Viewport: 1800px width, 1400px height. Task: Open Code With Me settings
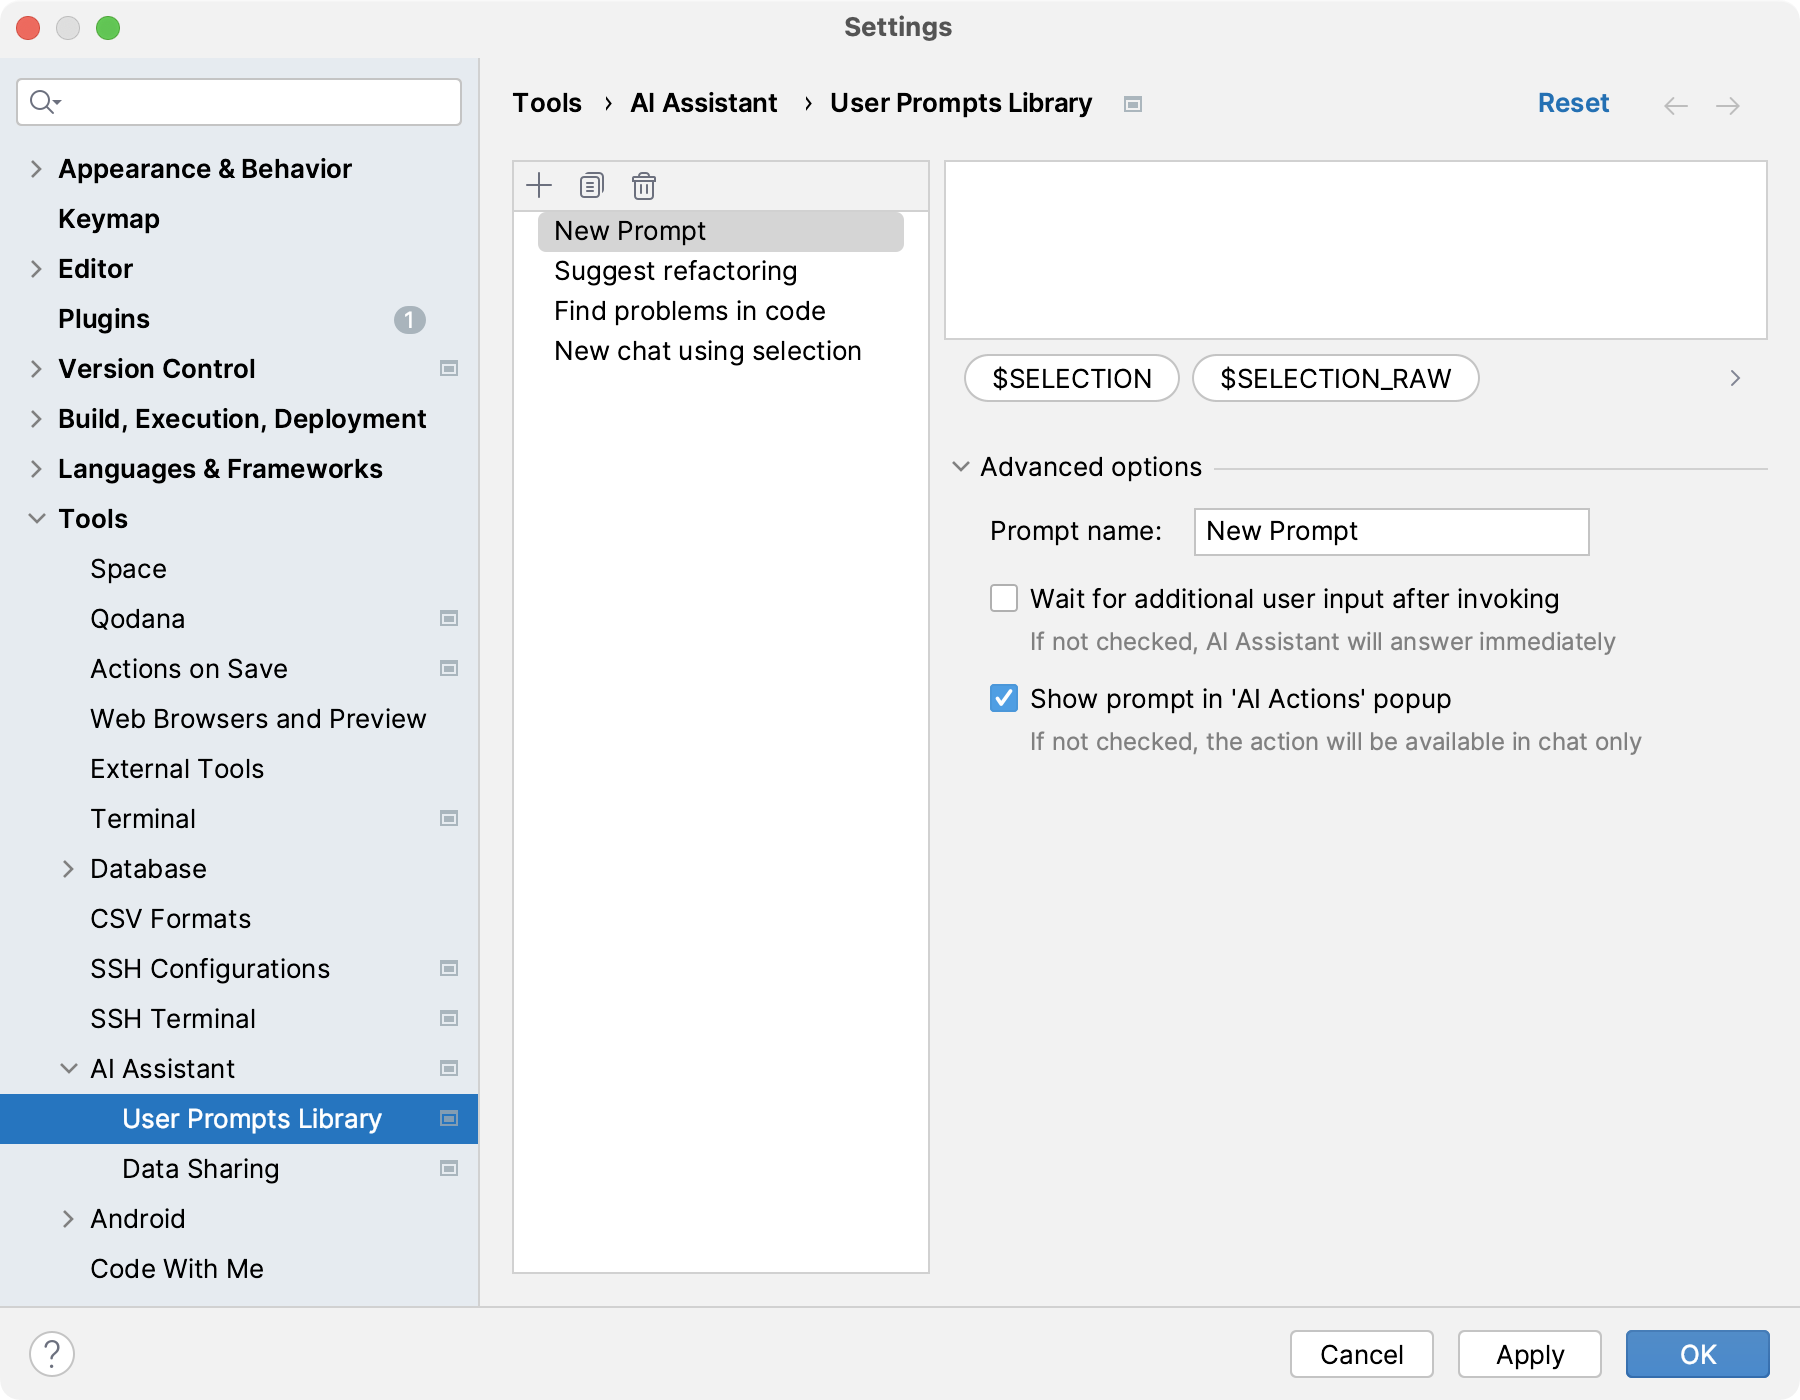click(177, 1269)
